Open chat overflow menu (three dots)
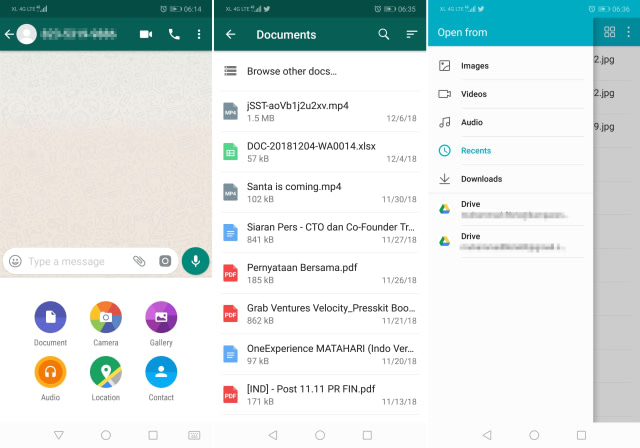 pos(199,34)
